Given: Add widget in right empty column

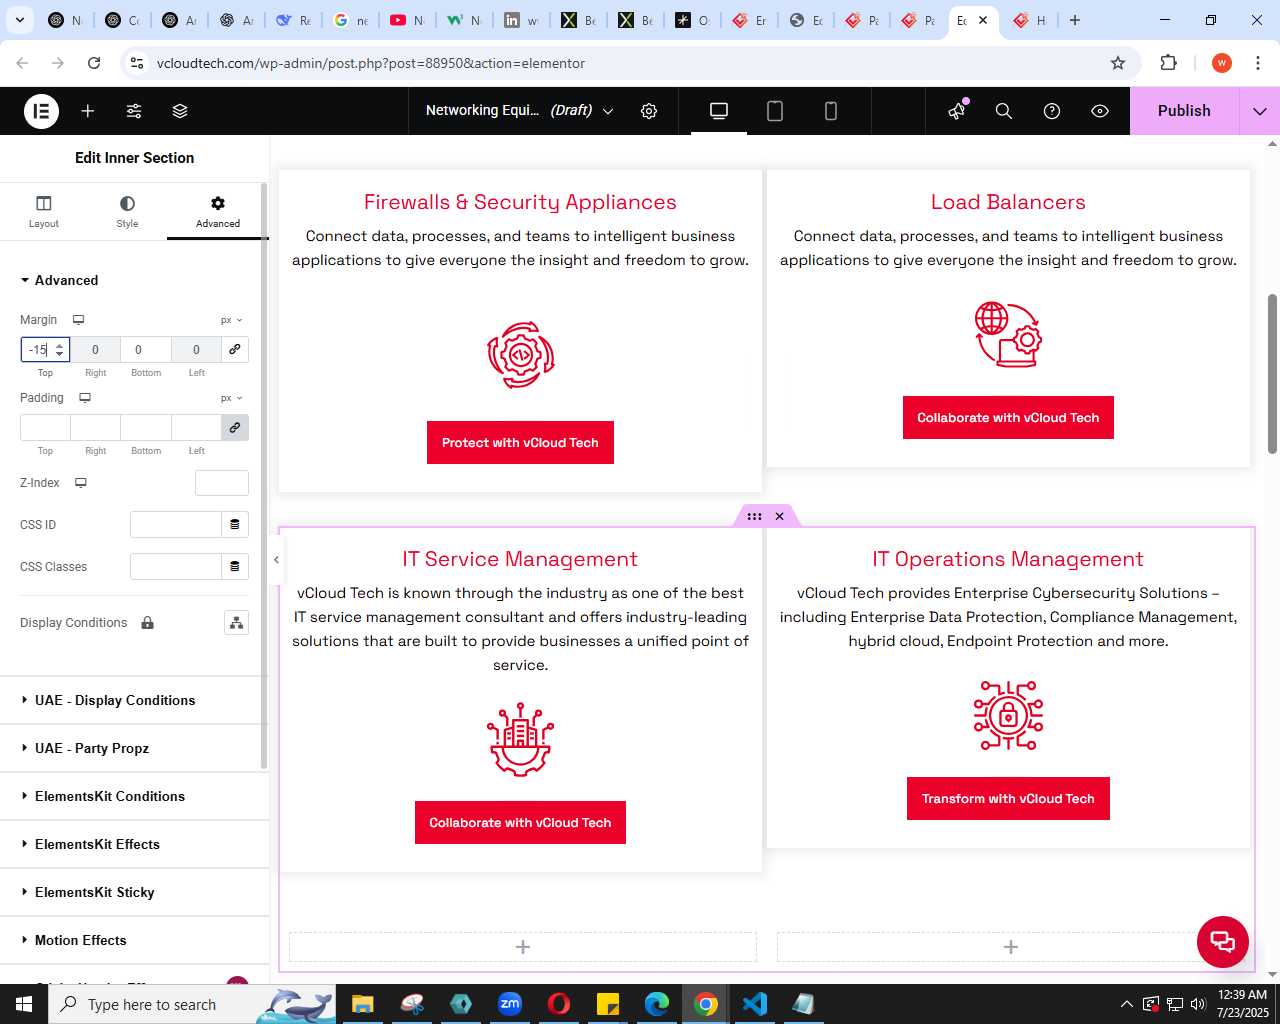Looking at the screenshot, I should (1011, 947).
